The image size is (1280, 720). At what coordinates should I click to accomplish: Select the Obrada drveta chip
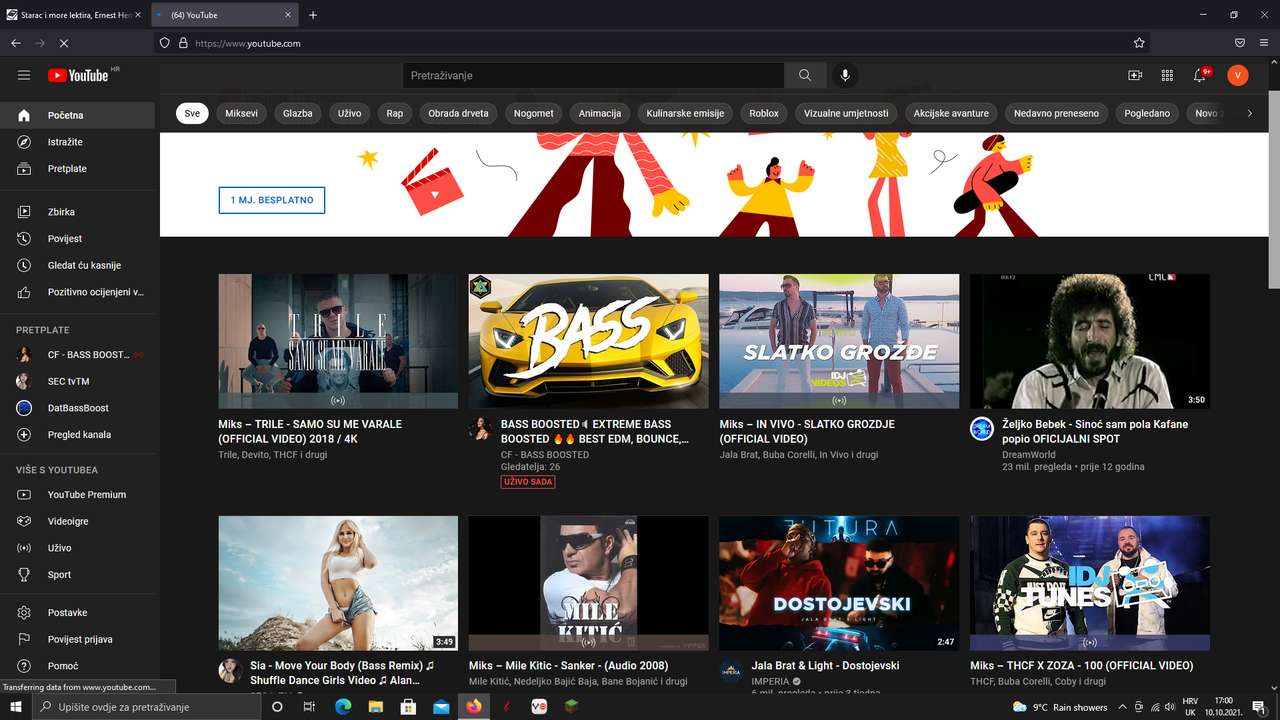(458, 113)
